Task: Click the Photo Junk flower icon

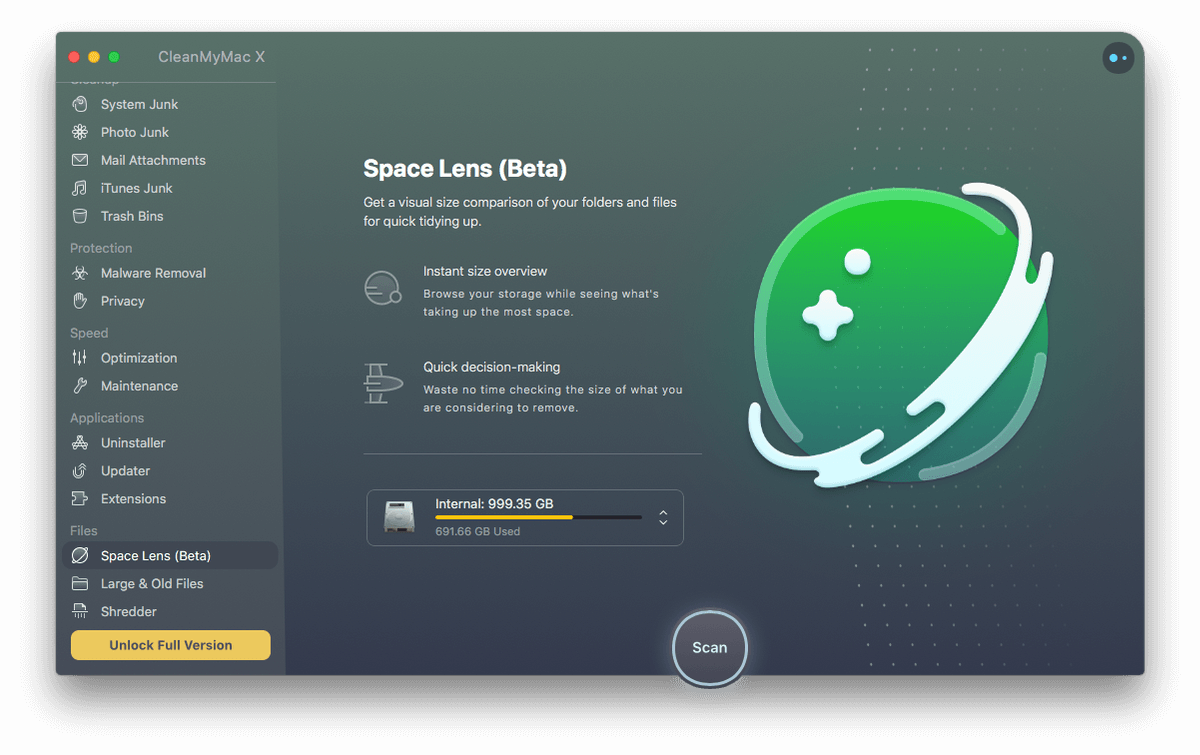Action: click(80, 132)
